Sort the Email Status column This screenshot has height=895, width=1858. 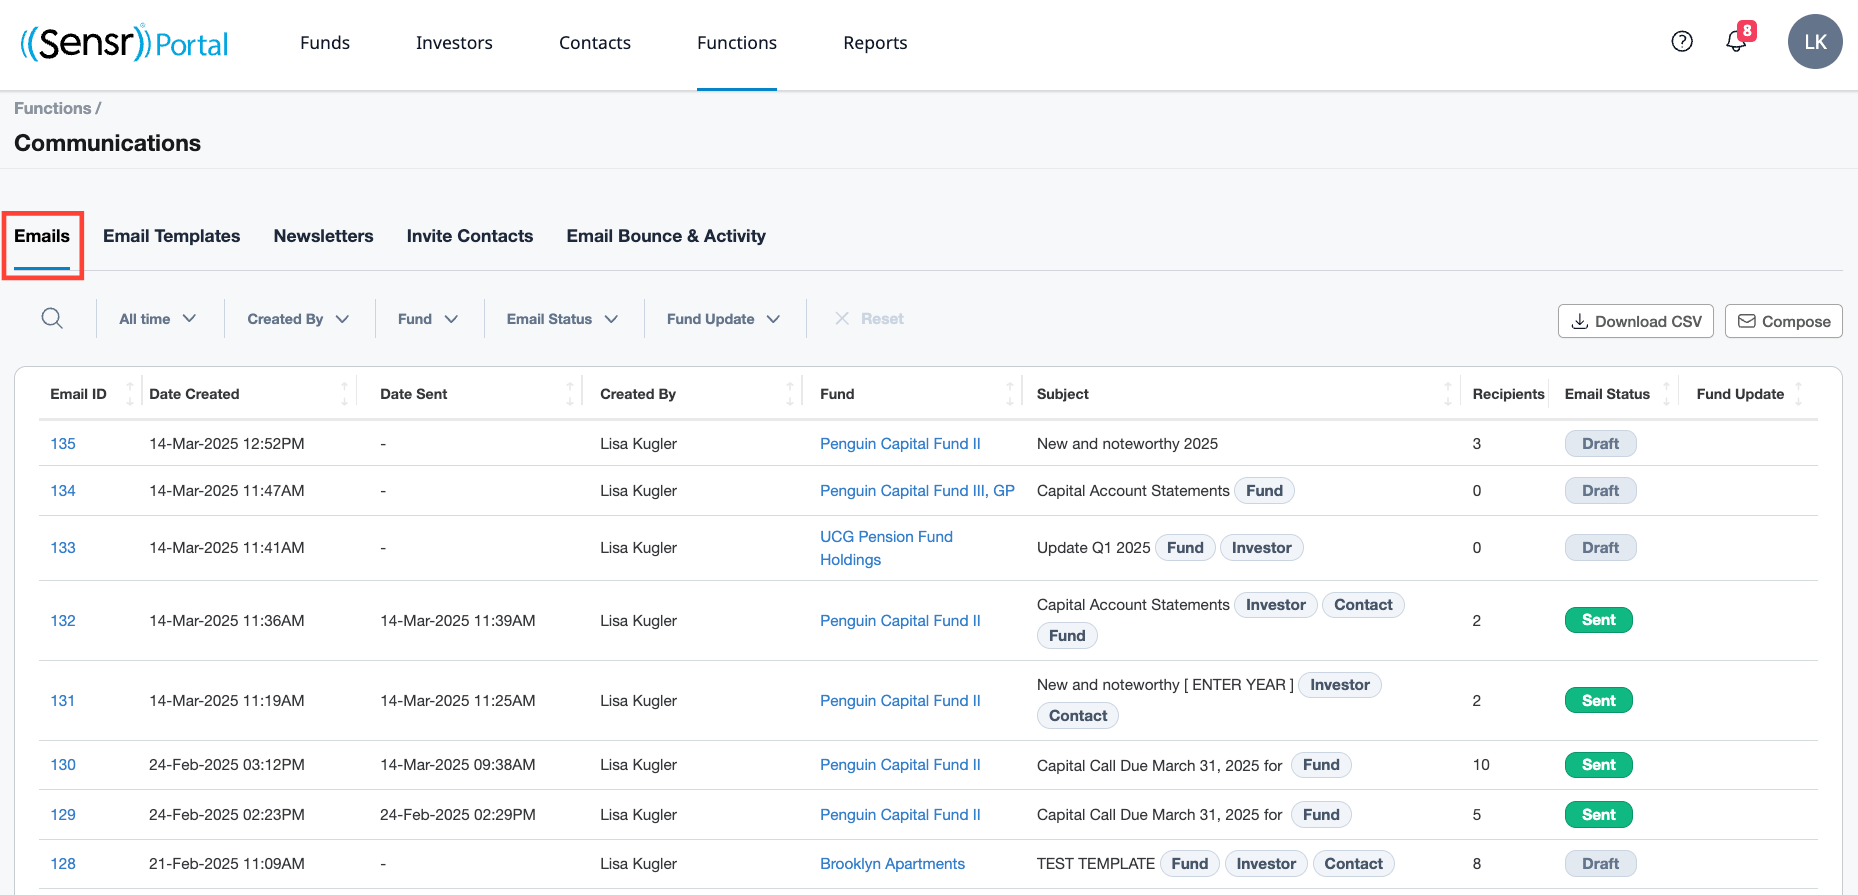(x=1666, y=394)
